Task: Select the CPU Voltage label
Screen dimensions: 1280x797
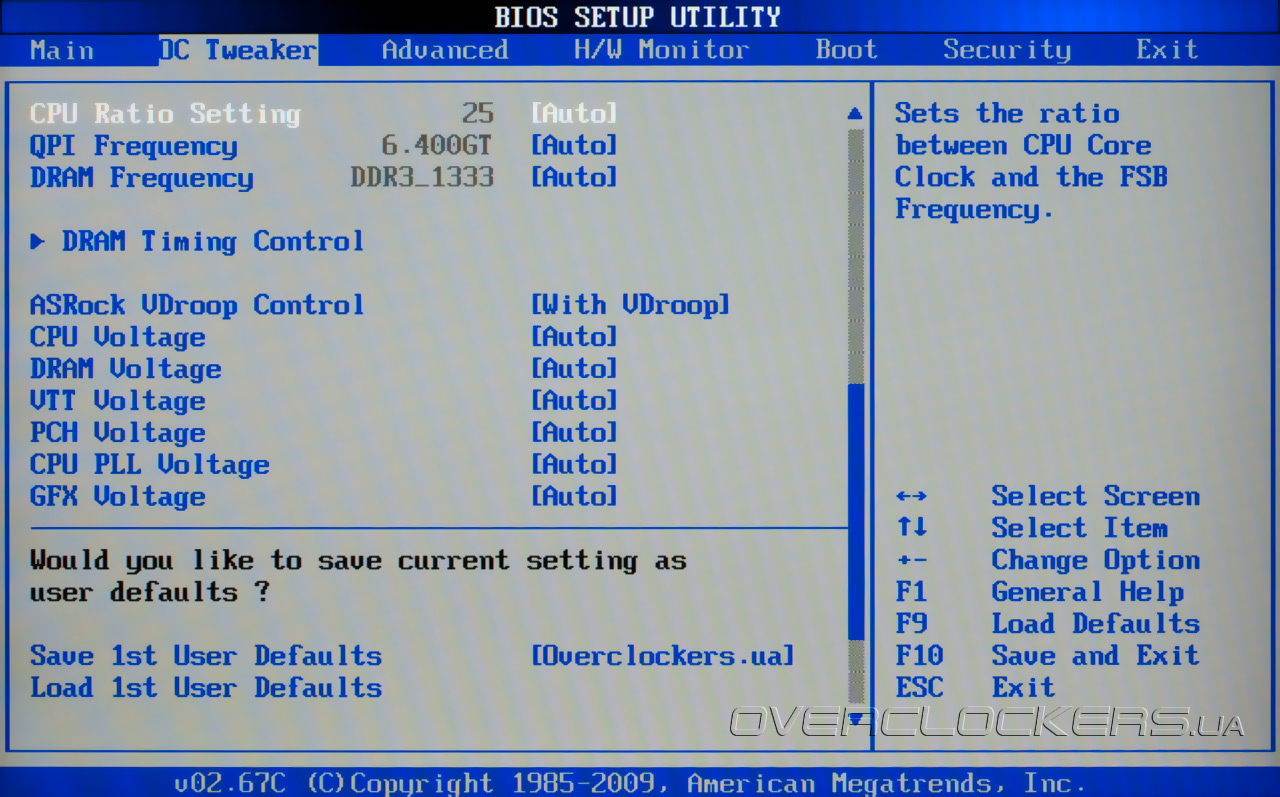Action: [x=118, y=337]
